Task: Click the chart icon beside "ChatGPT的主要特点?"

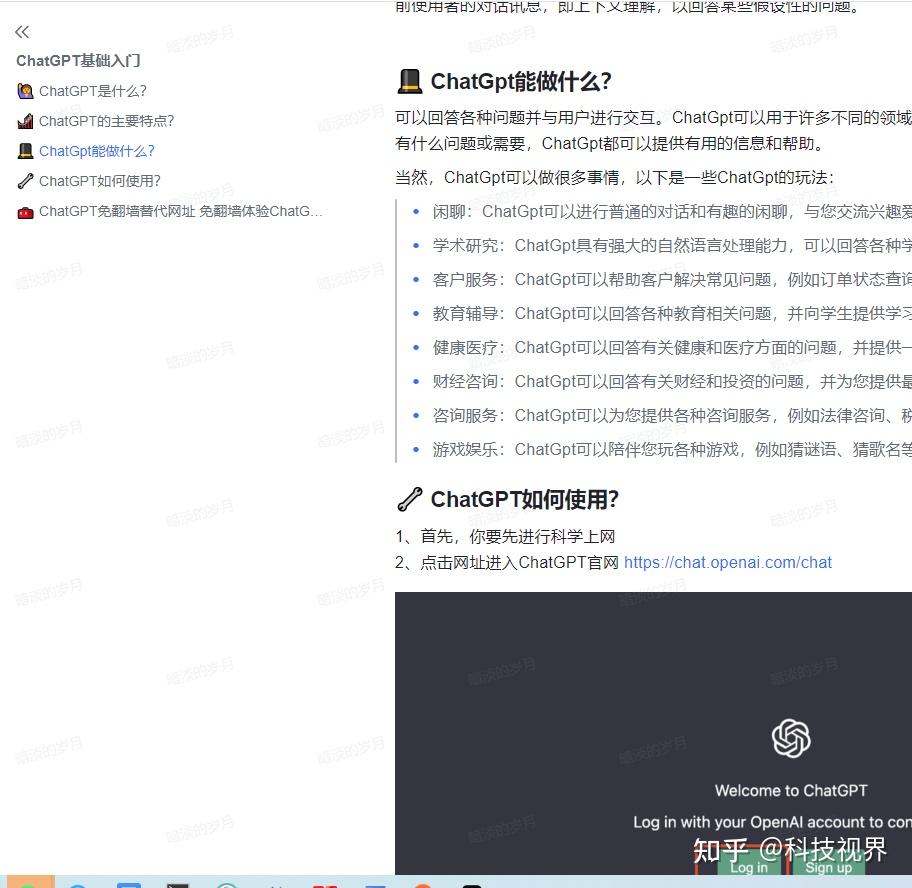Action: 25,120
